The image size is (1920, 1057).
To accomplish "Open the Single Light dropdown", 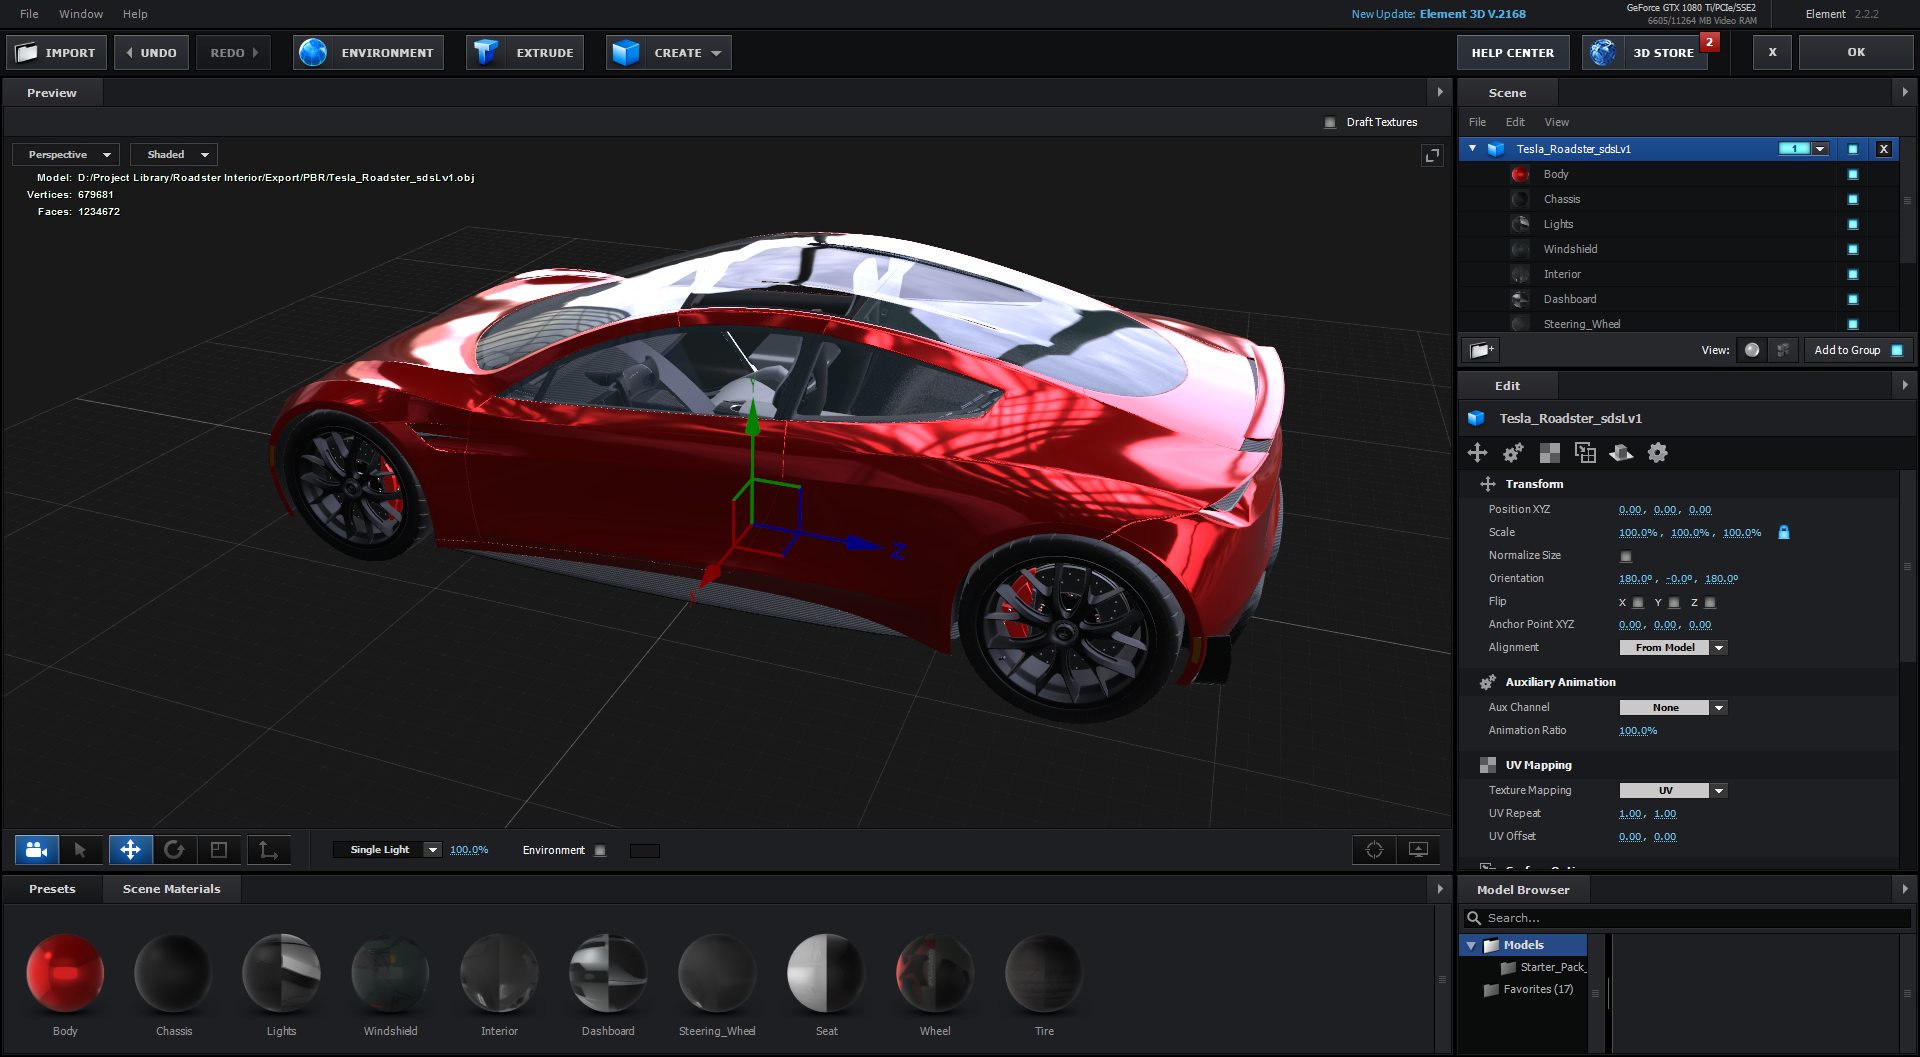I will [x=388, y=850].
